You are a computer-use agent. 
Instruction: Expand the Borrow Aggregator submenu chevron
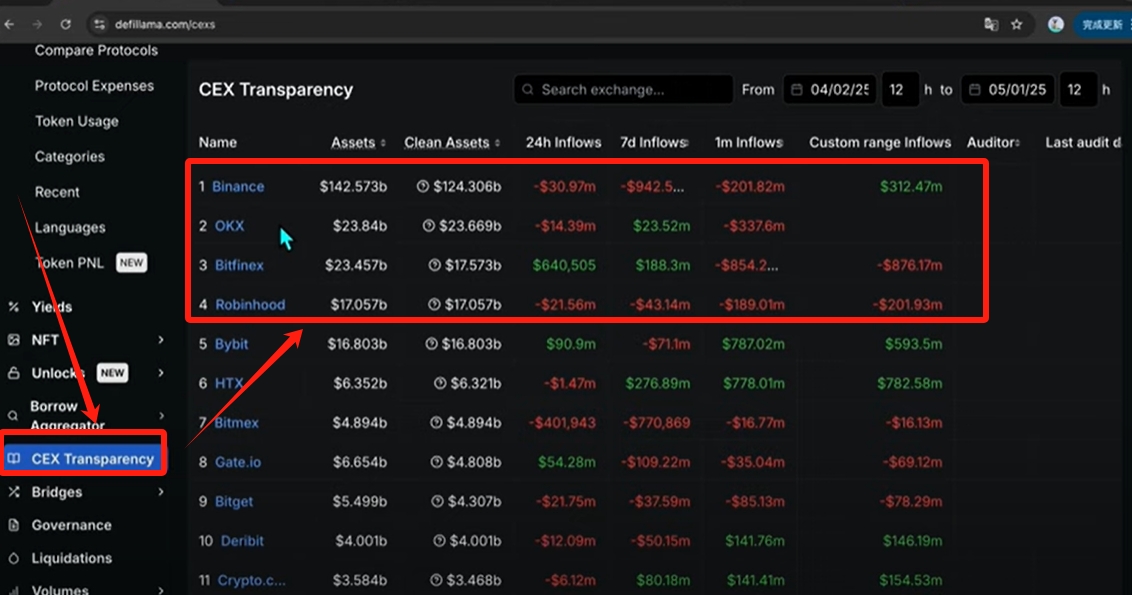click(x=161, y=415)
